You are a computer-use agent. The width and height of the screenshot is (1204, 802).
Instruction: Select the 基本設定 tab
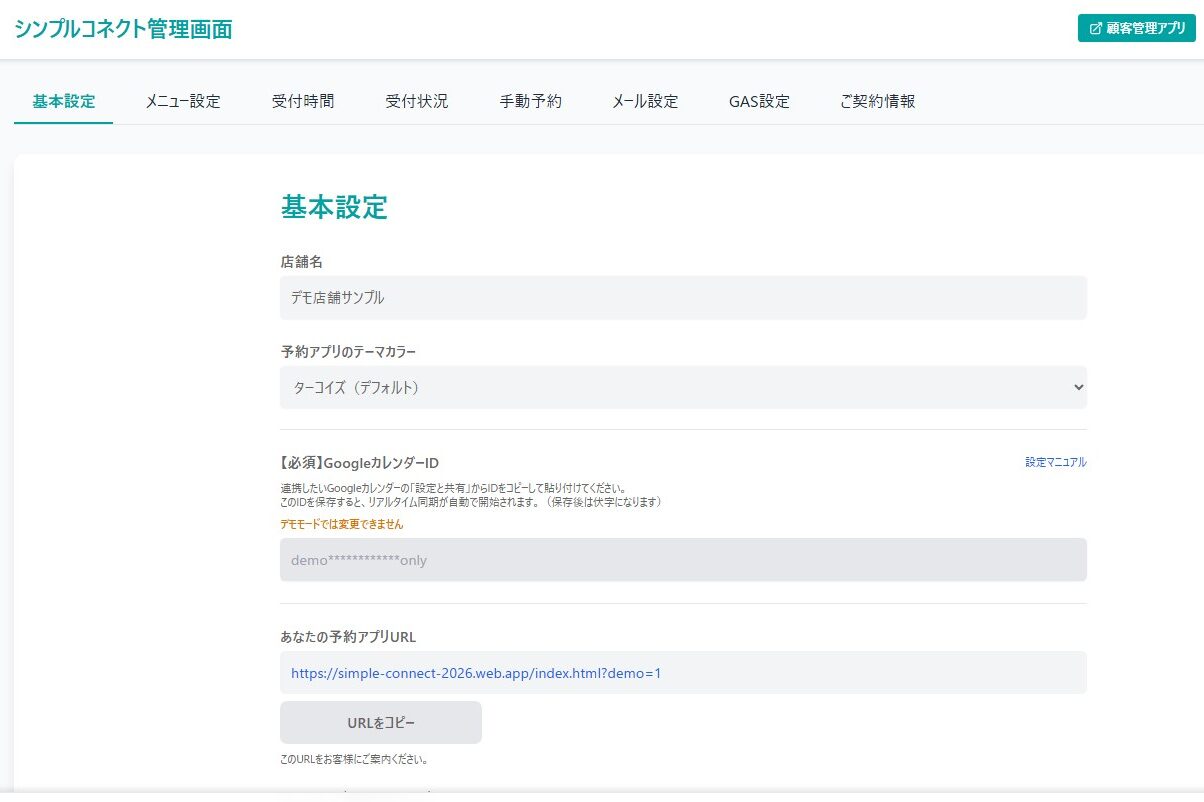click(64, 101)
